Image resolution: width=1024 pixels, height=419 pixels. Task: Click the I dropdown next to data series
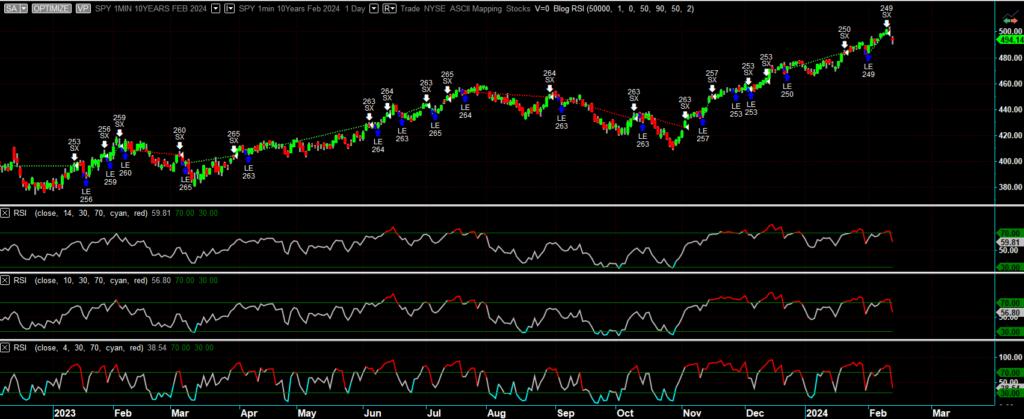(230, 7)
